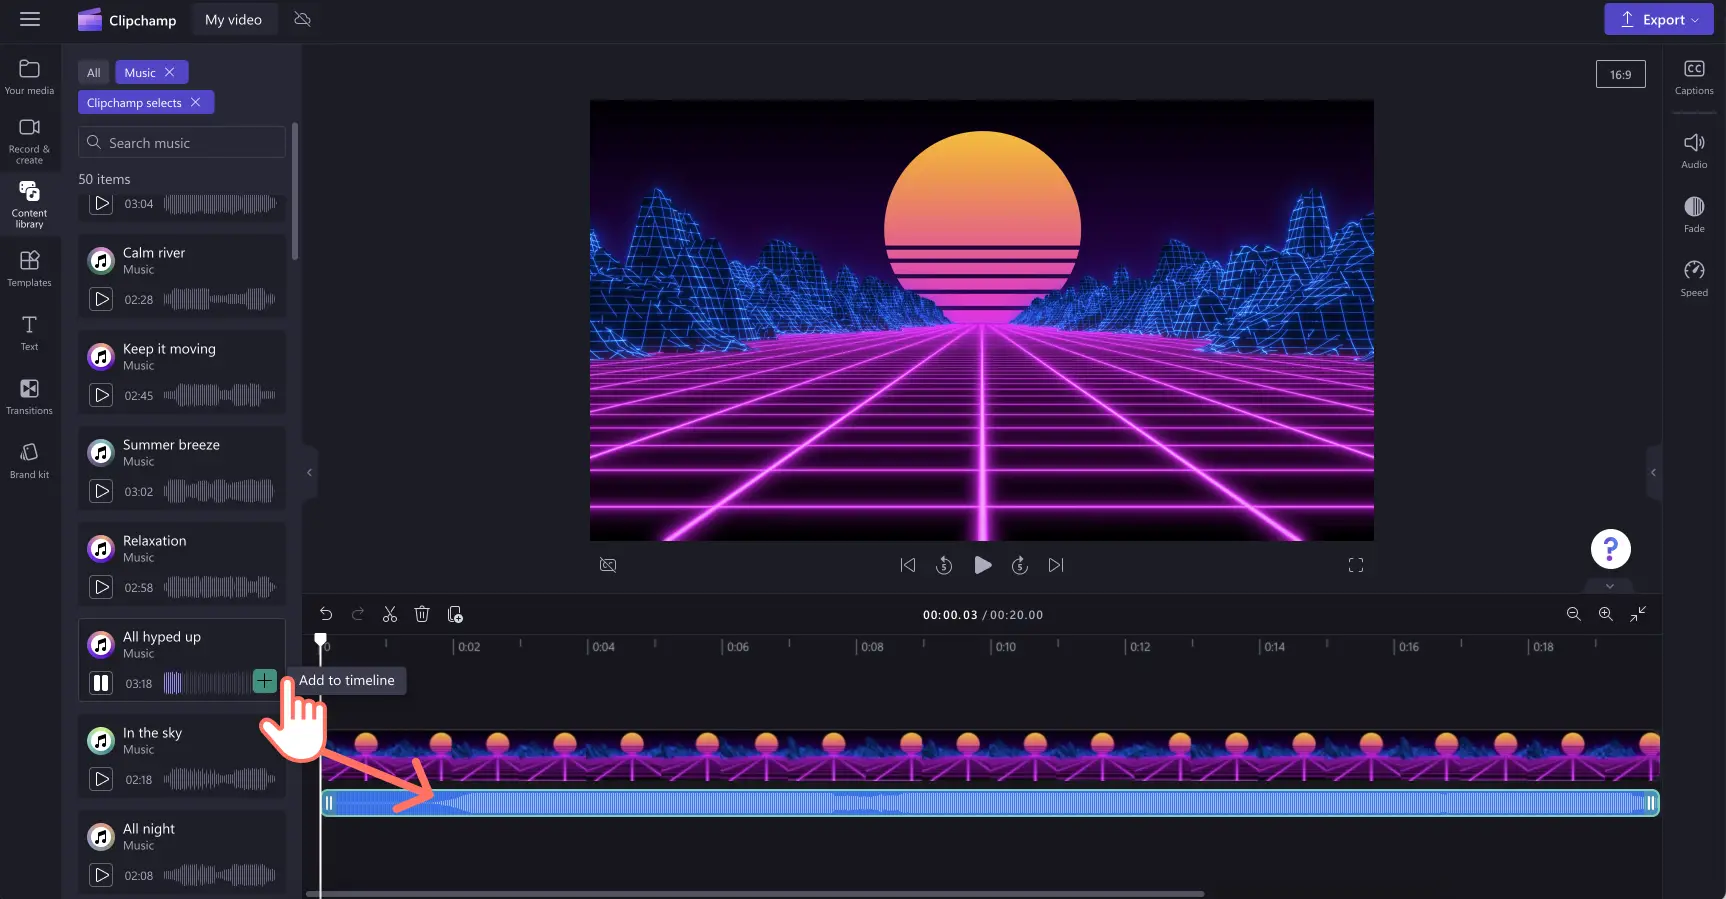The height and width of the screenshot is (899, 1726).
Task: Grab the audio clip right trim handle
Action: 1651,803
